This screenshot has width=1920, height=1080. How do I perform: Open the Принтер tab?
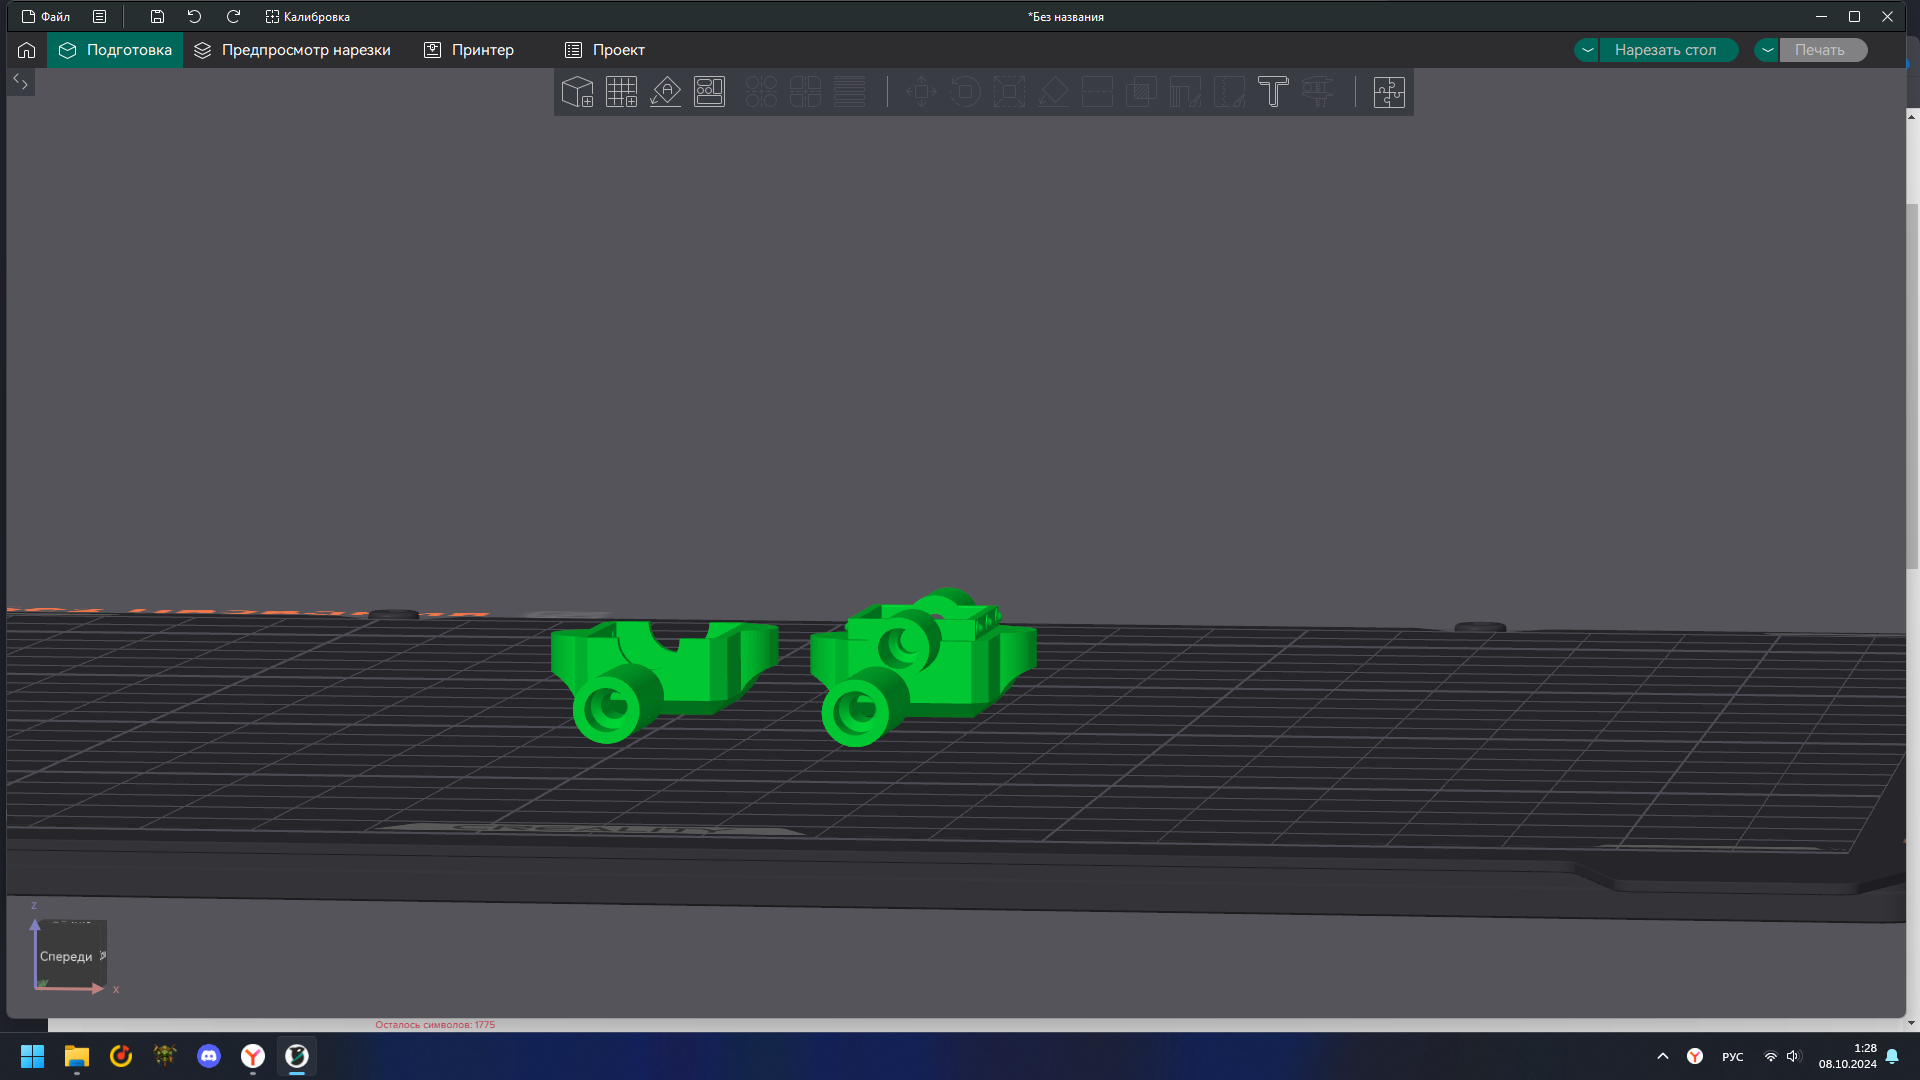[469, 50]
